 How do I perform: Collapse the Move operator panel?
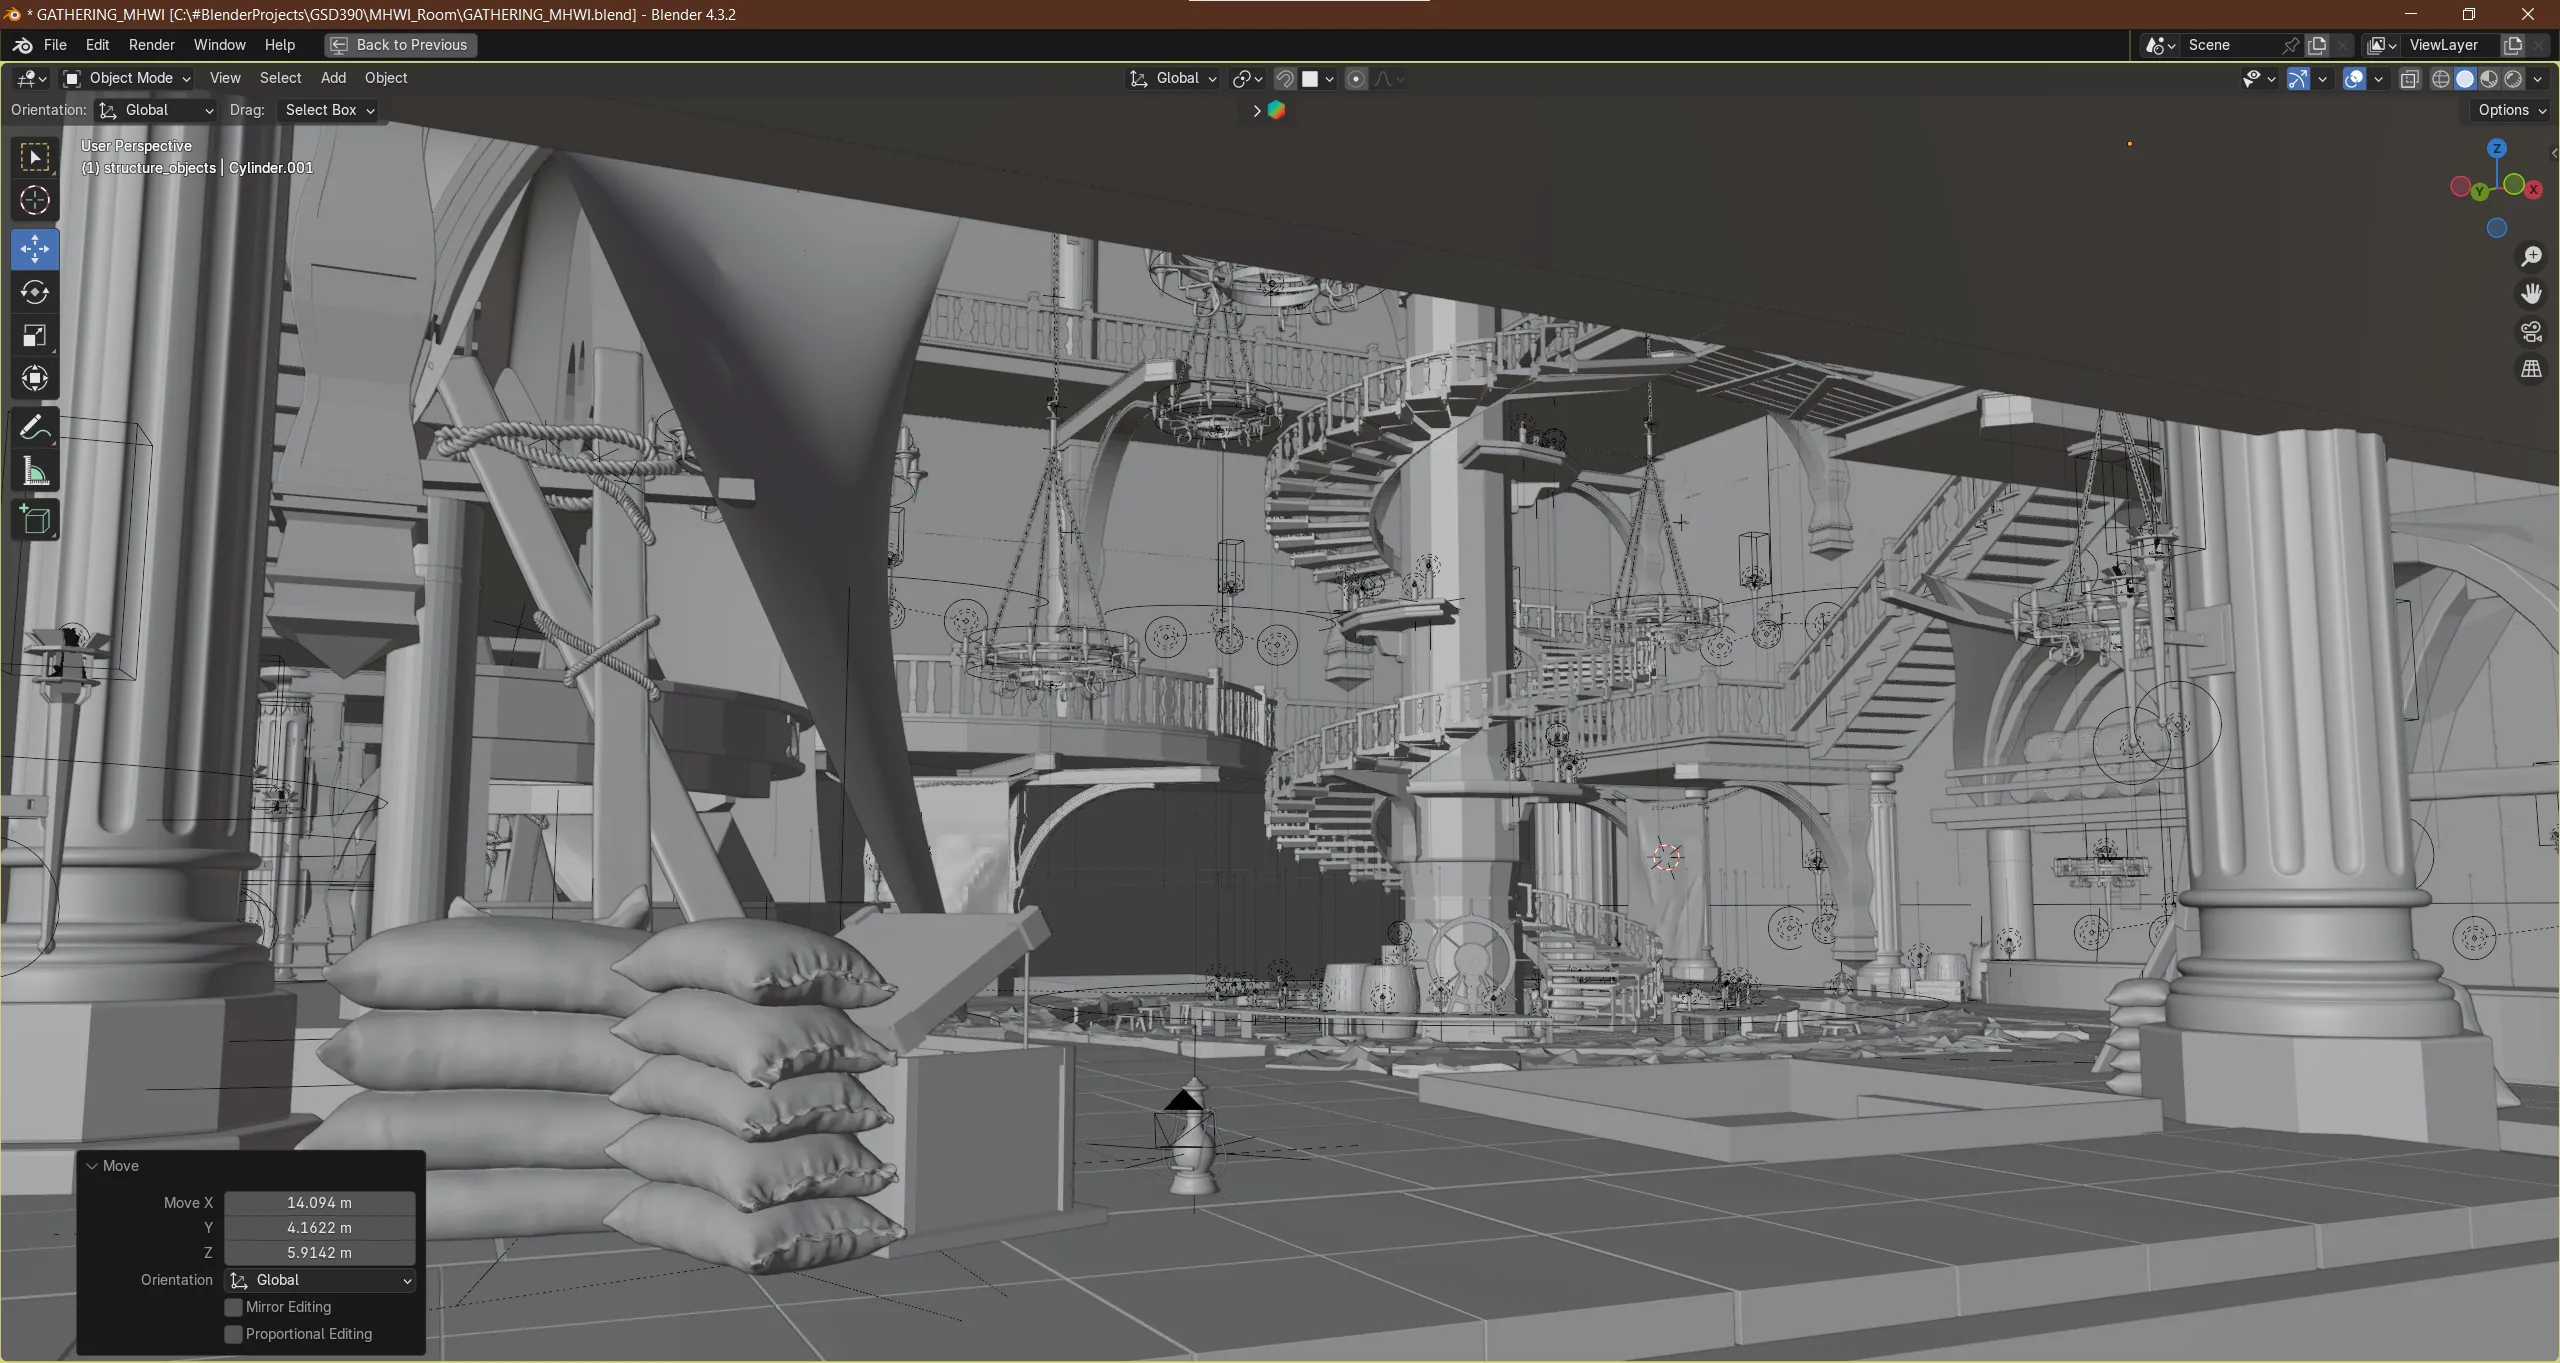click(92, 1166)
